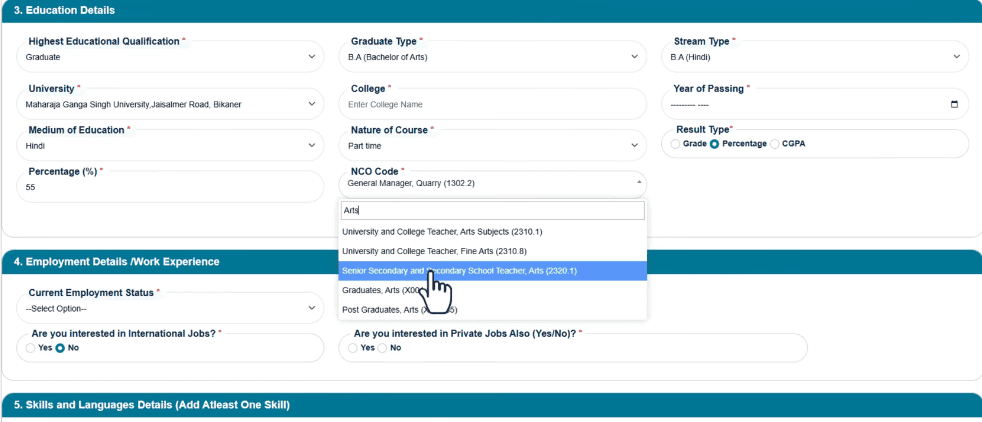
Task: Select the Percentage result type radio
Action: pos(715,144)
